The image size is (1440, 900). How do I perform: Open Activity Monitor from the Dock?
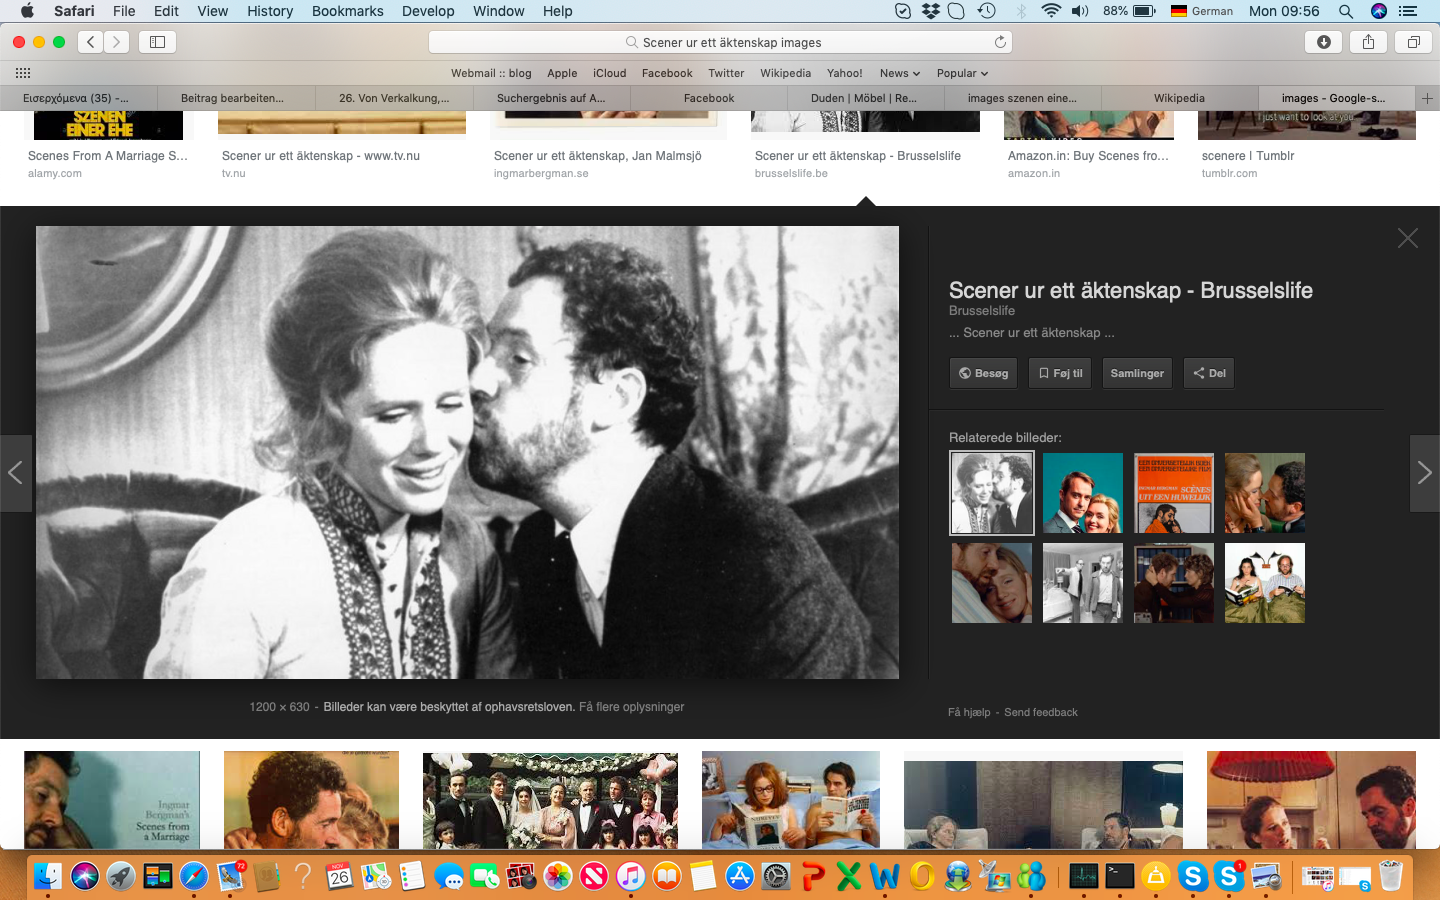(1083, 877)
